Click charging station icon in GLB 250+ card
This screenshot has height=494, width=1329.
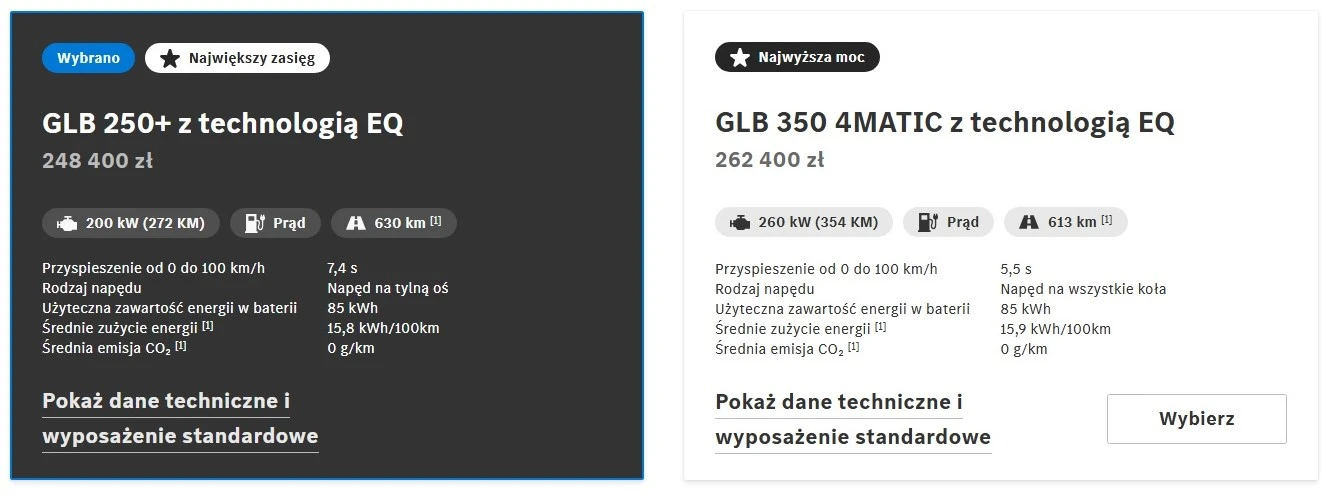(x=254, y=223)
